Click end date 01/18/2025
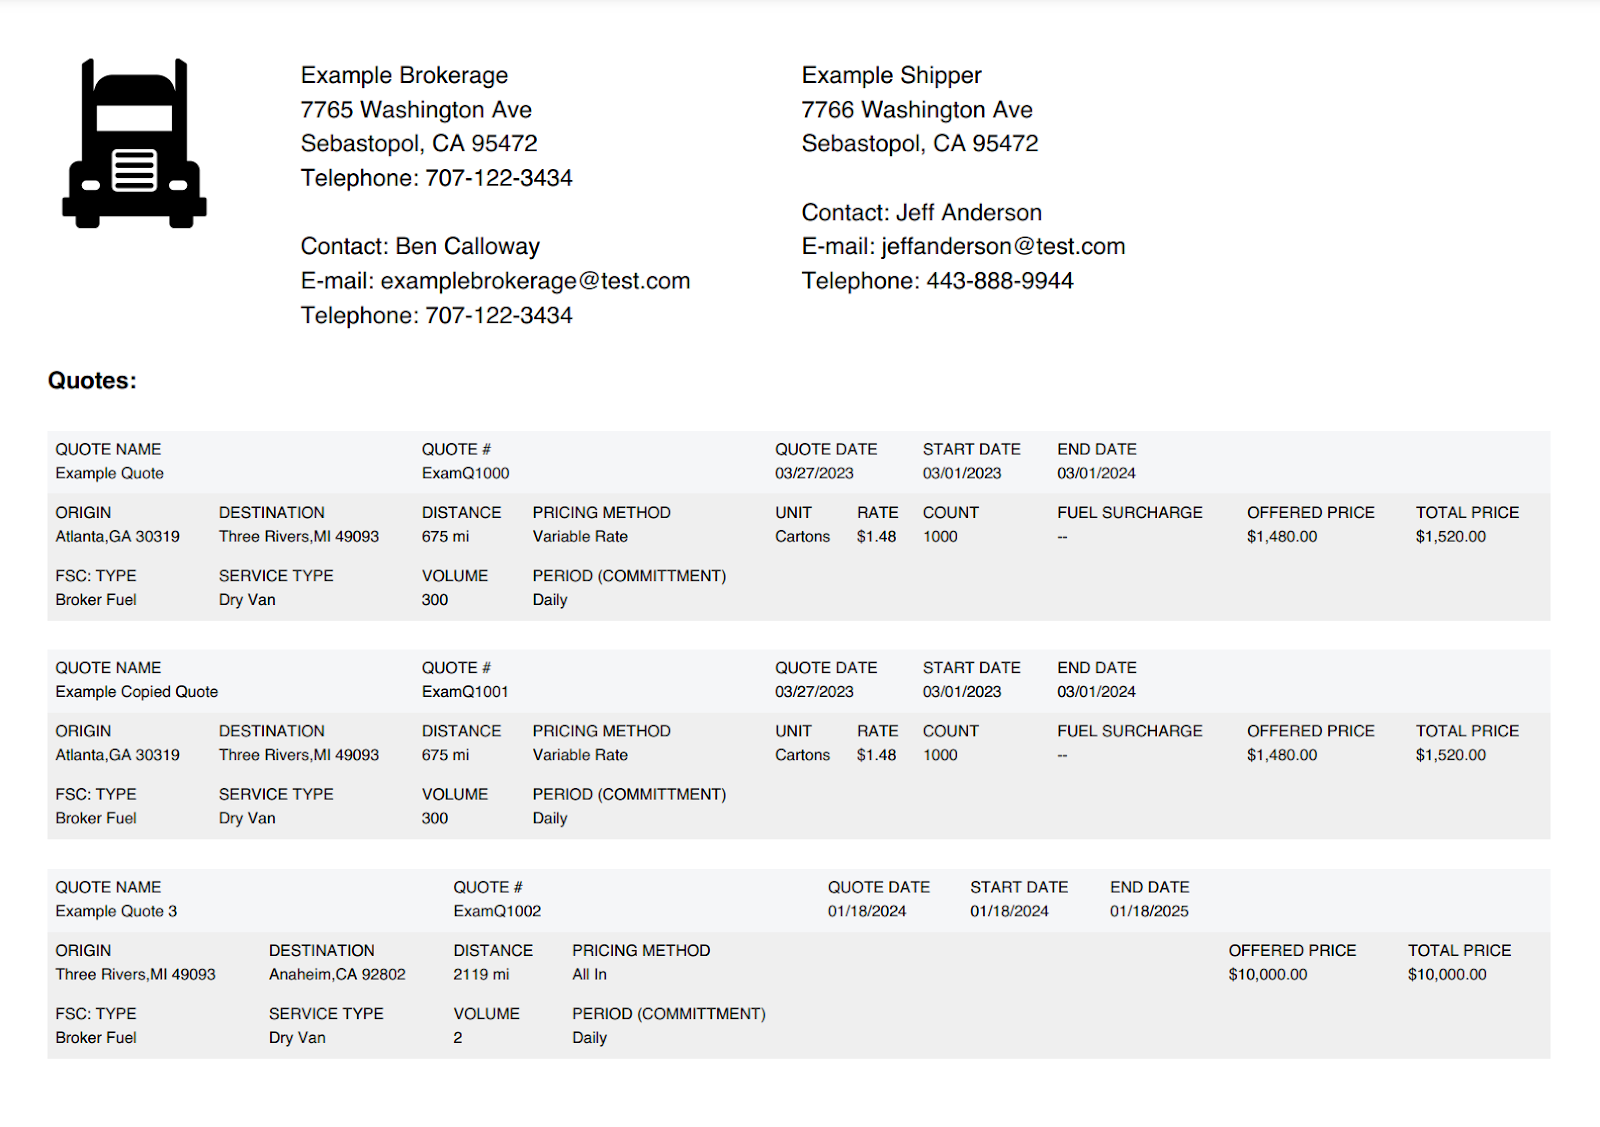Screen dimensions: 1600x1127 coord(1149,911)
